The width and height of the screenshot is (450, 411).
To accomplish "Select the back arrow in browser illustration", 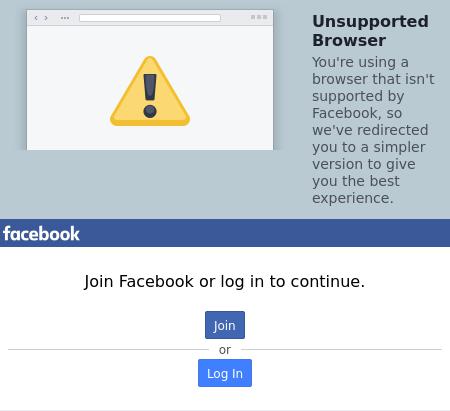I will coord(36,18).
